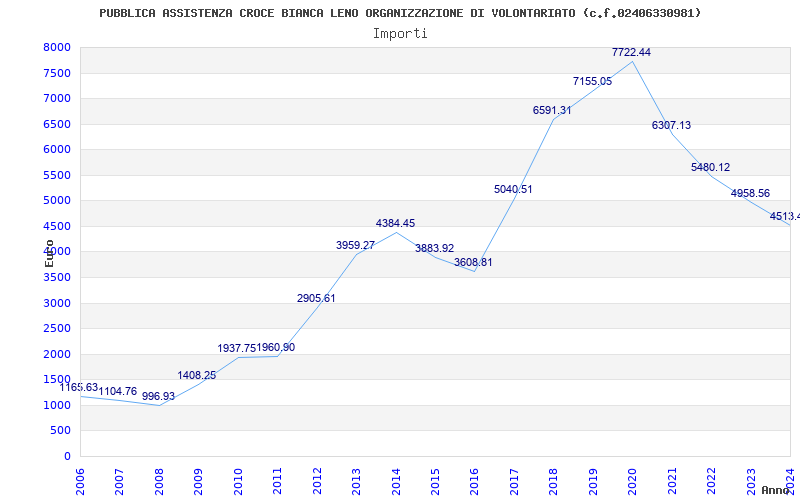The width and height of the screenshot is (800, 500).
Task: Select the 3959.27 data label
Action: 355,245
